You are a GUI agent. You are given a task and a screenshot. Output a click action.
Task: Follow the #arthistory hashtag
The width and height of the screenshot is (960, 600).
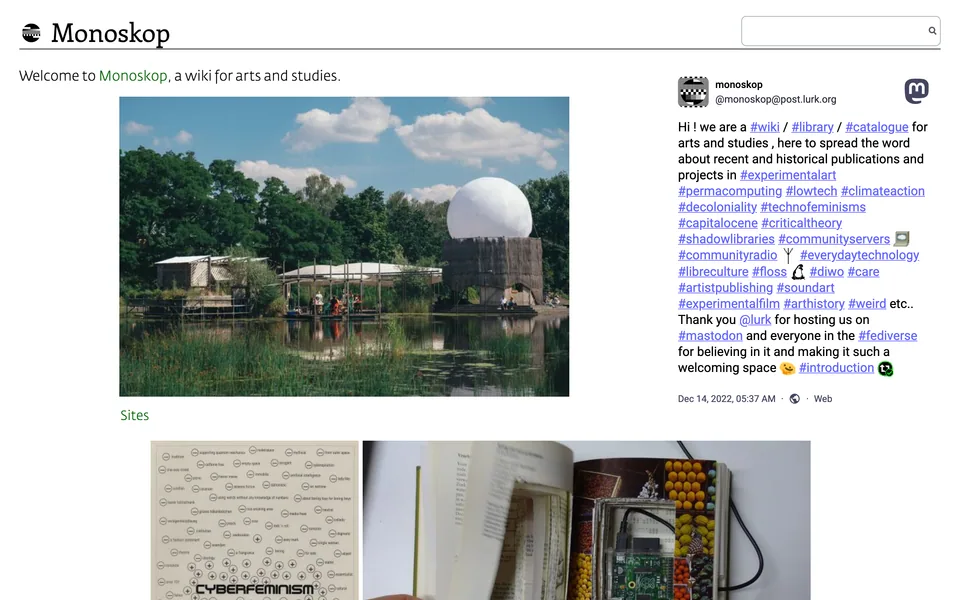(814, 303)
